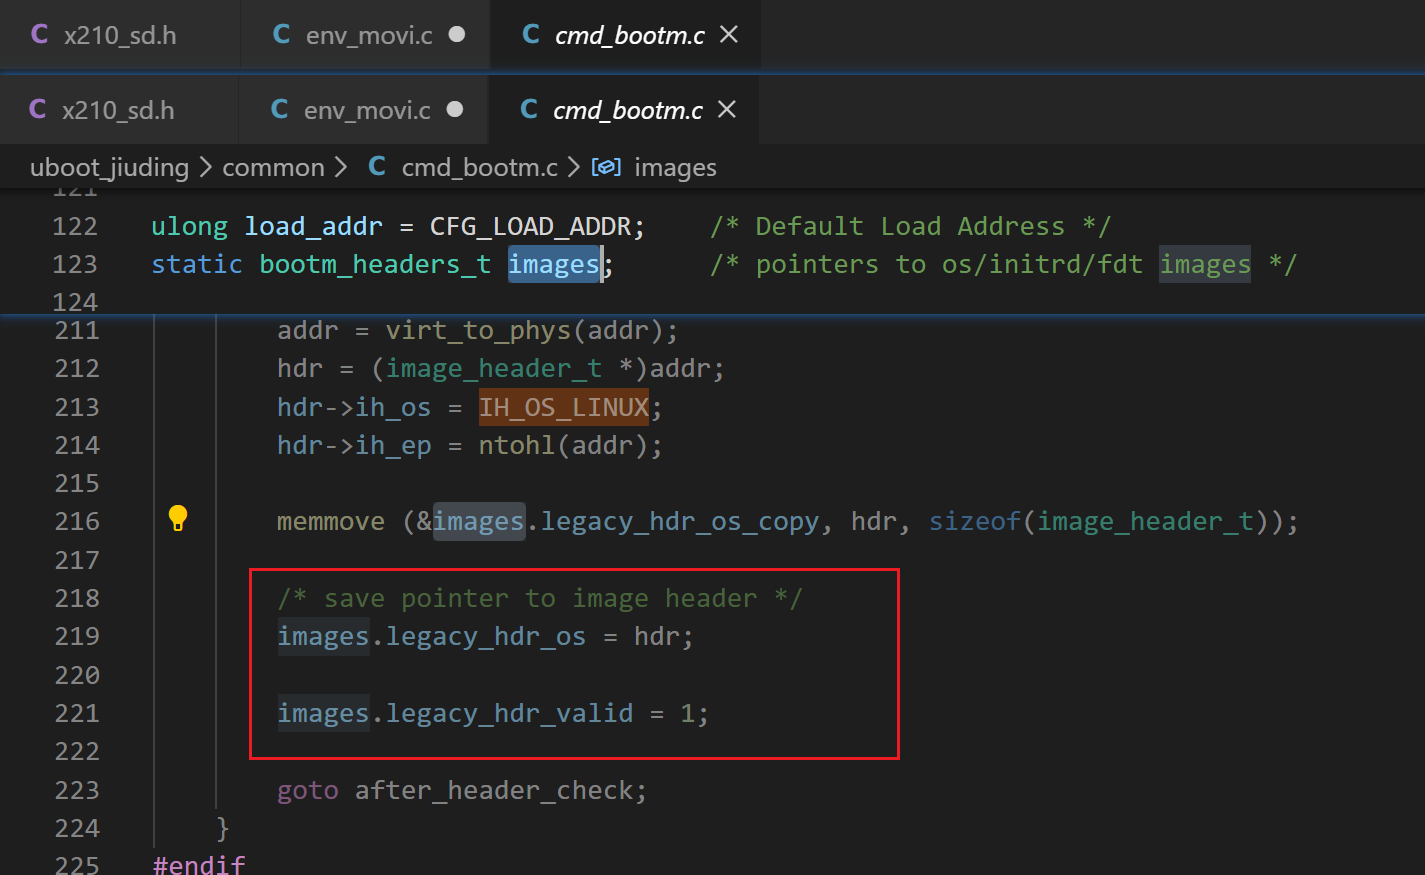Close the cmd_bootm.c tab in the top tab row
Image resolution: width=1425 pixels, height=875 pixels.
[729, 35]
